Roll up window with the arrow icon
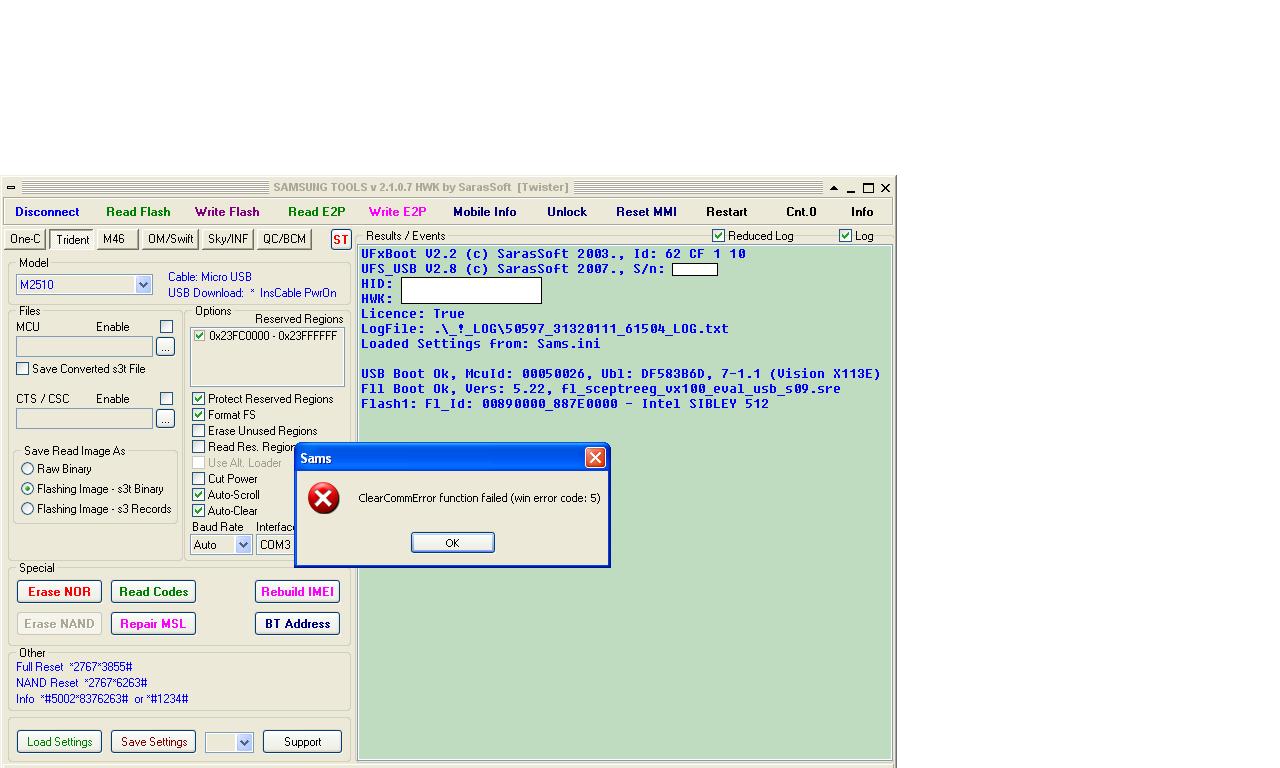The width and height of the screenshot is (1280, 768). 833,188
